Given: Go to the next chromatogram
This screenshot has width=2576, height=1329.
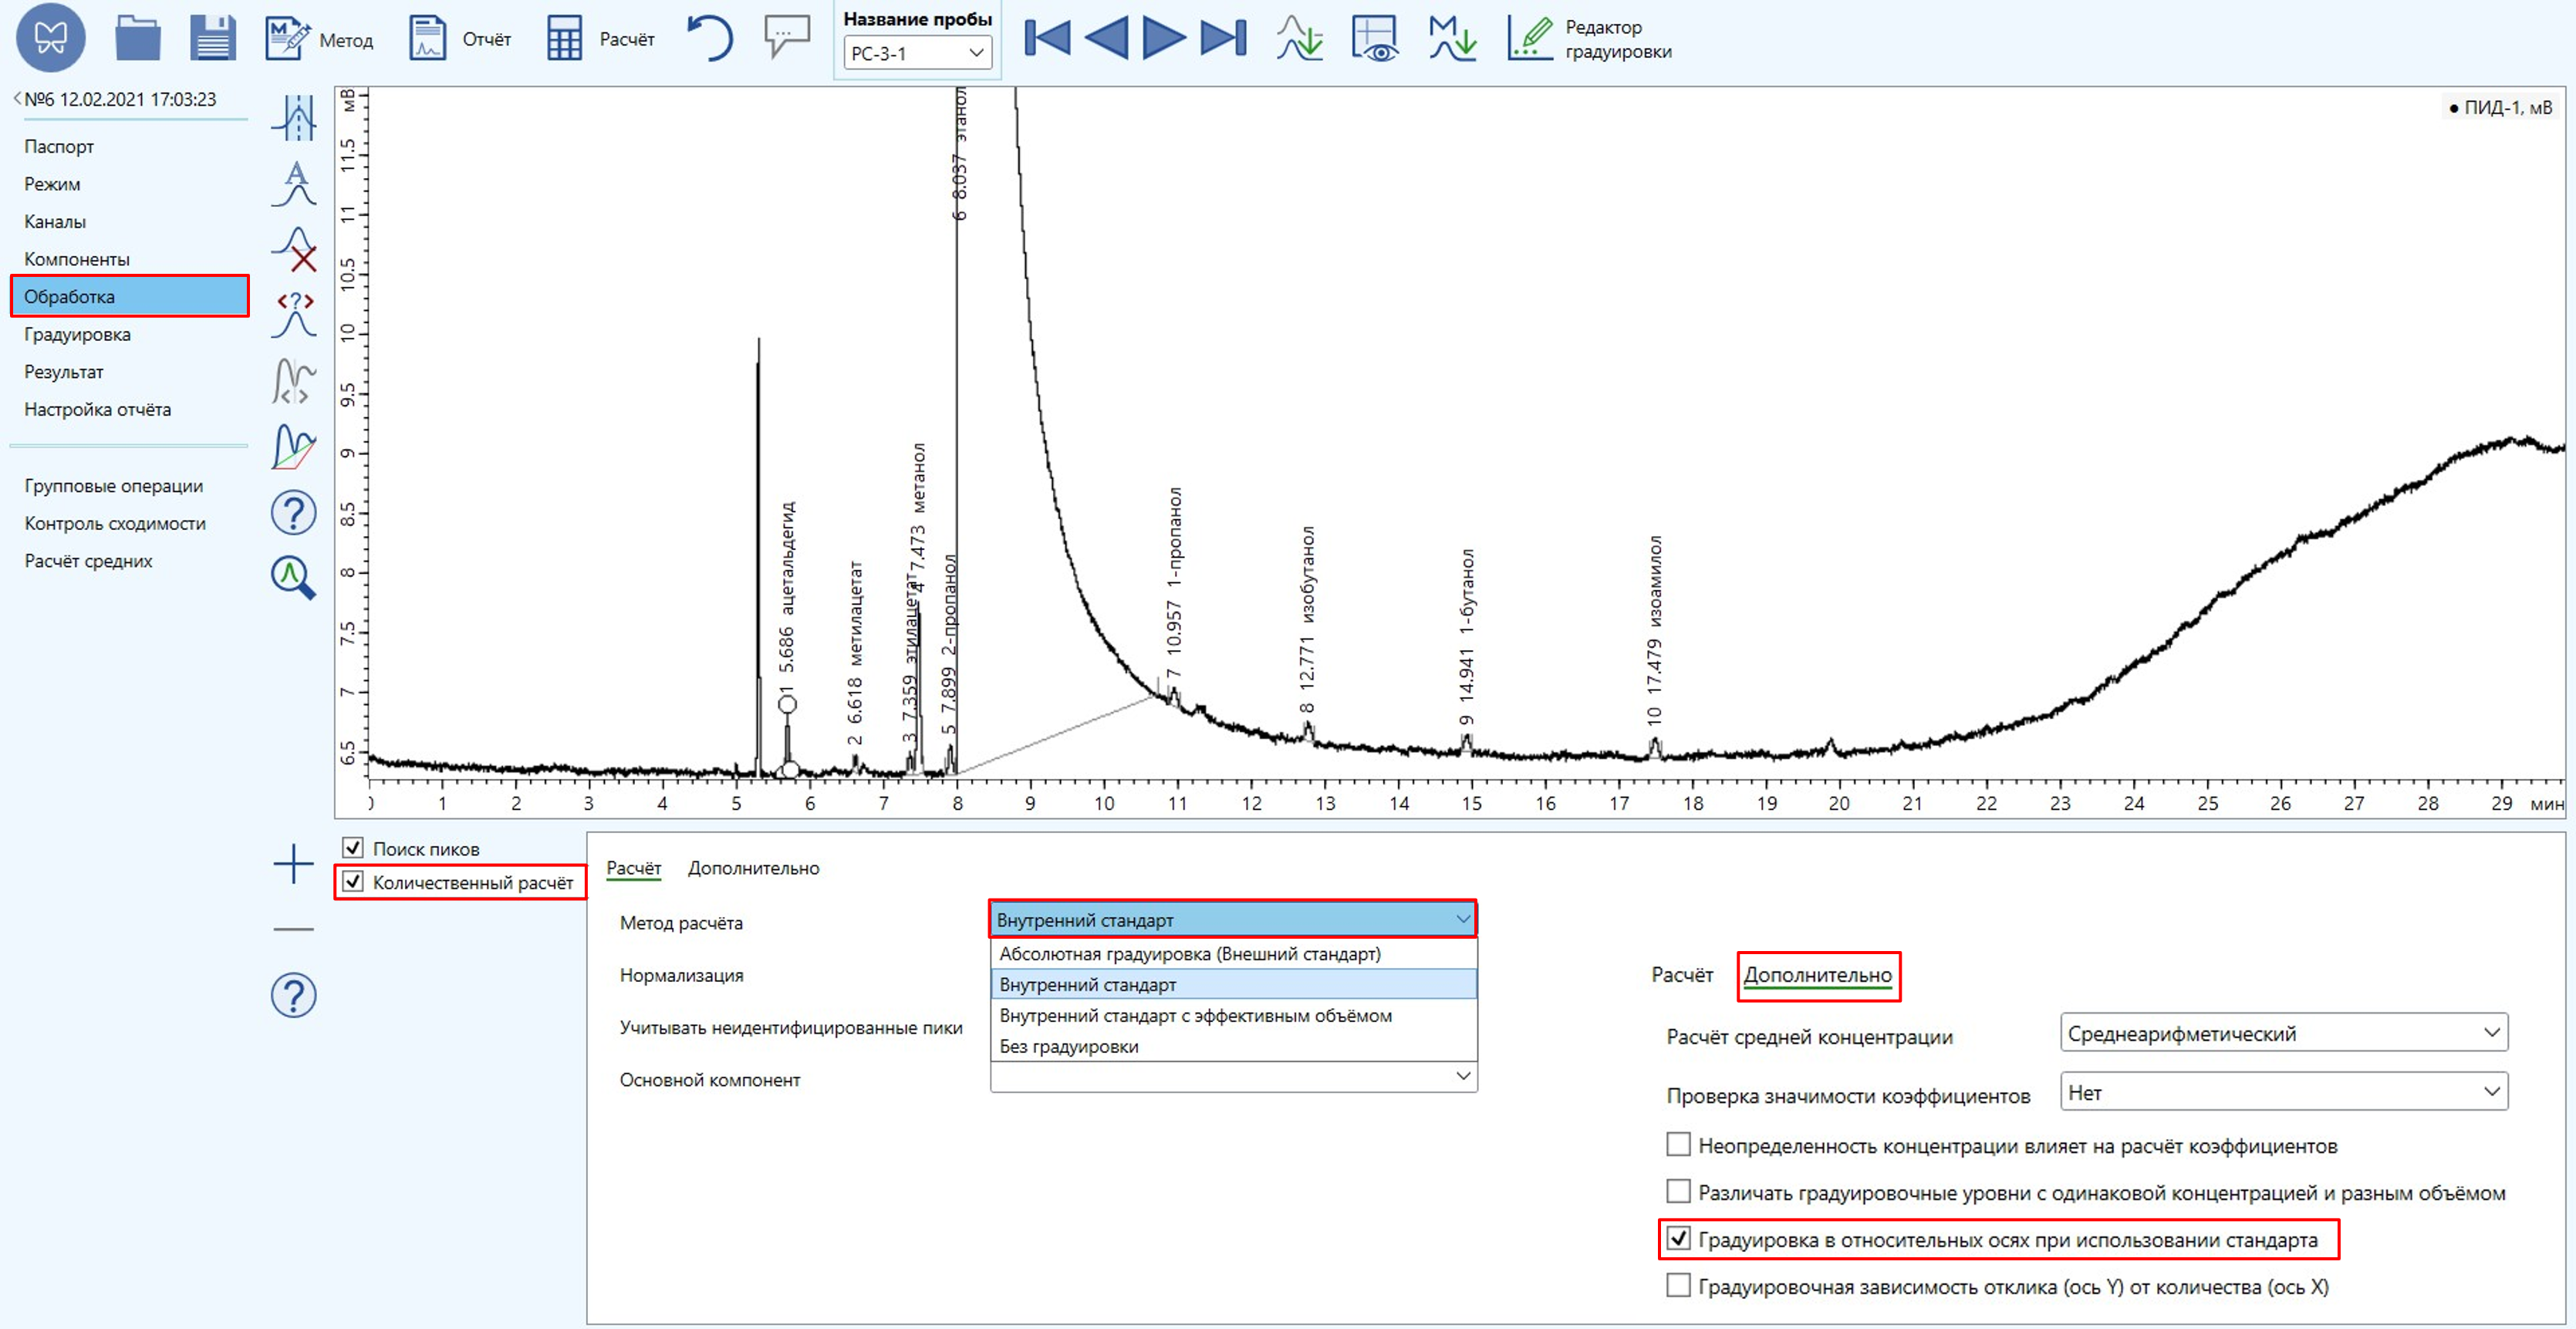Looking at the screenshot, I should point(1164,38).
